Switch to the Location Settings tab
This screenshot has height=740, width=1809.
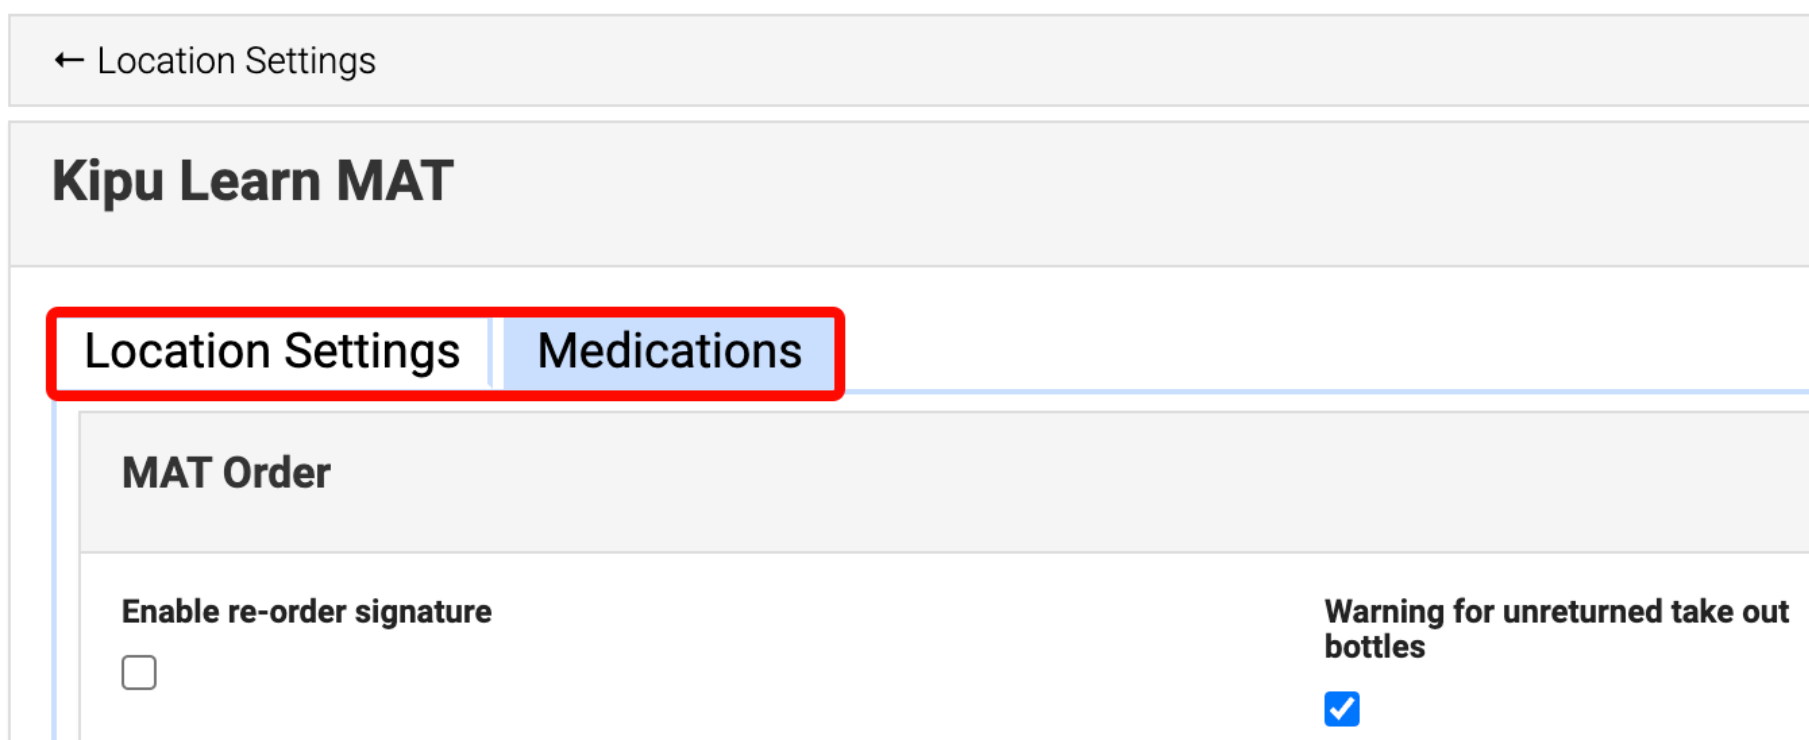(272, 351)
